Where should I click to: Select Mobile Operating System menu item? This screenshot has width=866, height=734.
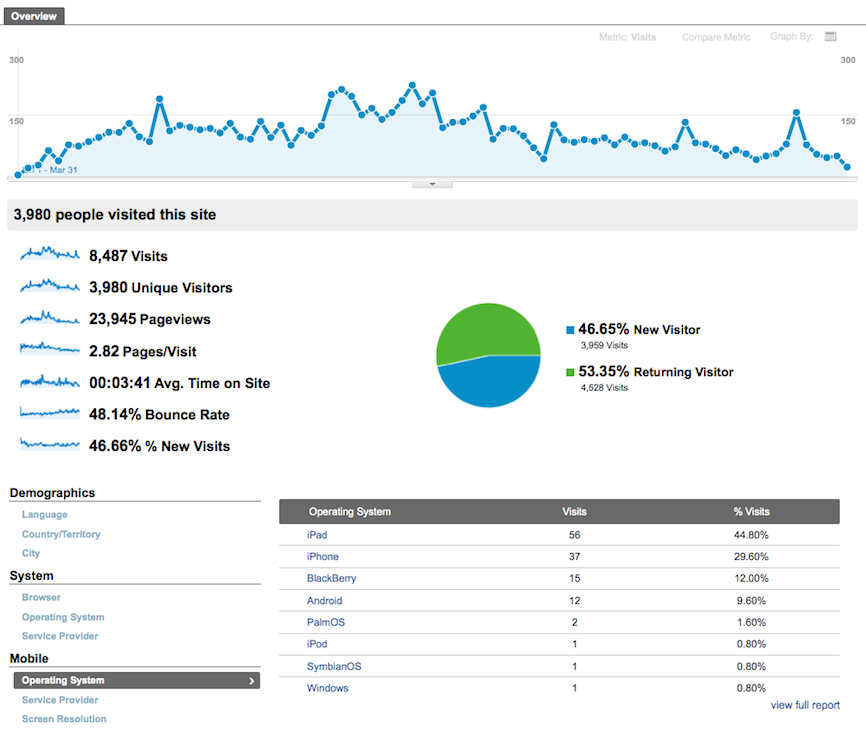click(x=136, y=680)
